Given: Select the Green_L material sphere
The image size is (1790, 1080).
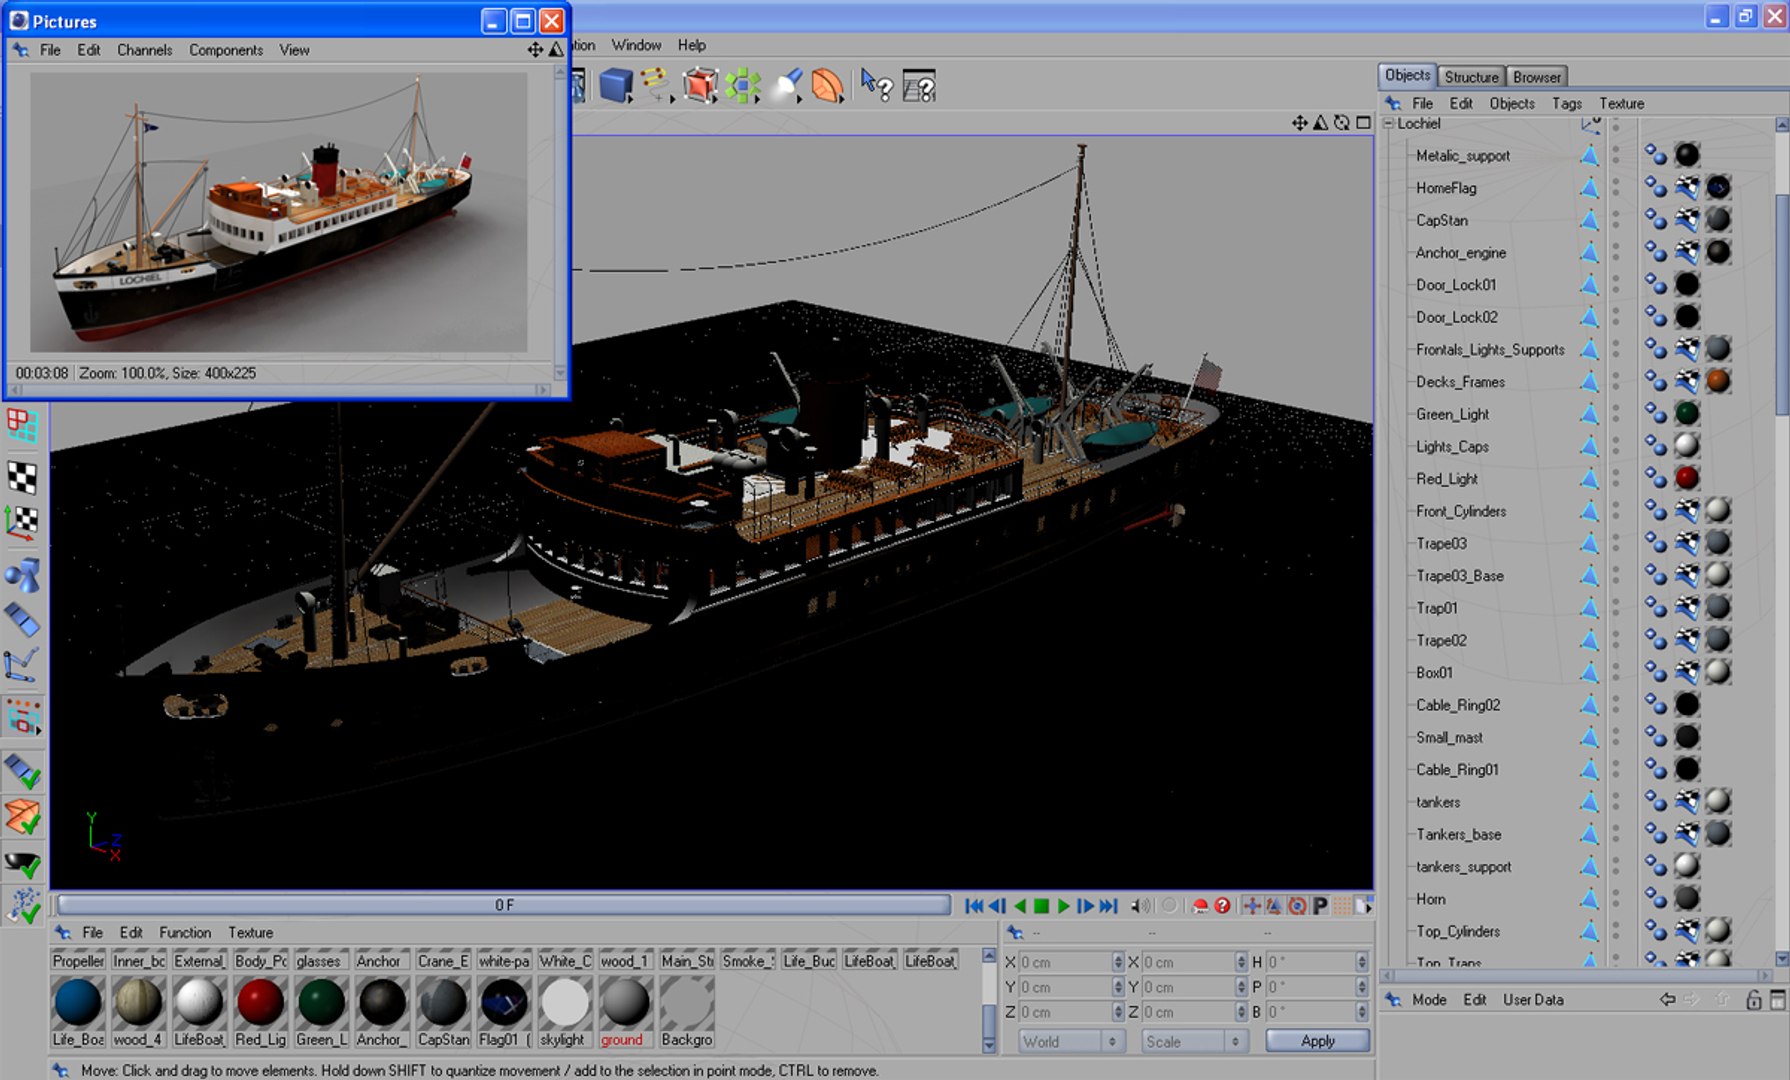Looking at the screenshot, I should (321, 1002).
